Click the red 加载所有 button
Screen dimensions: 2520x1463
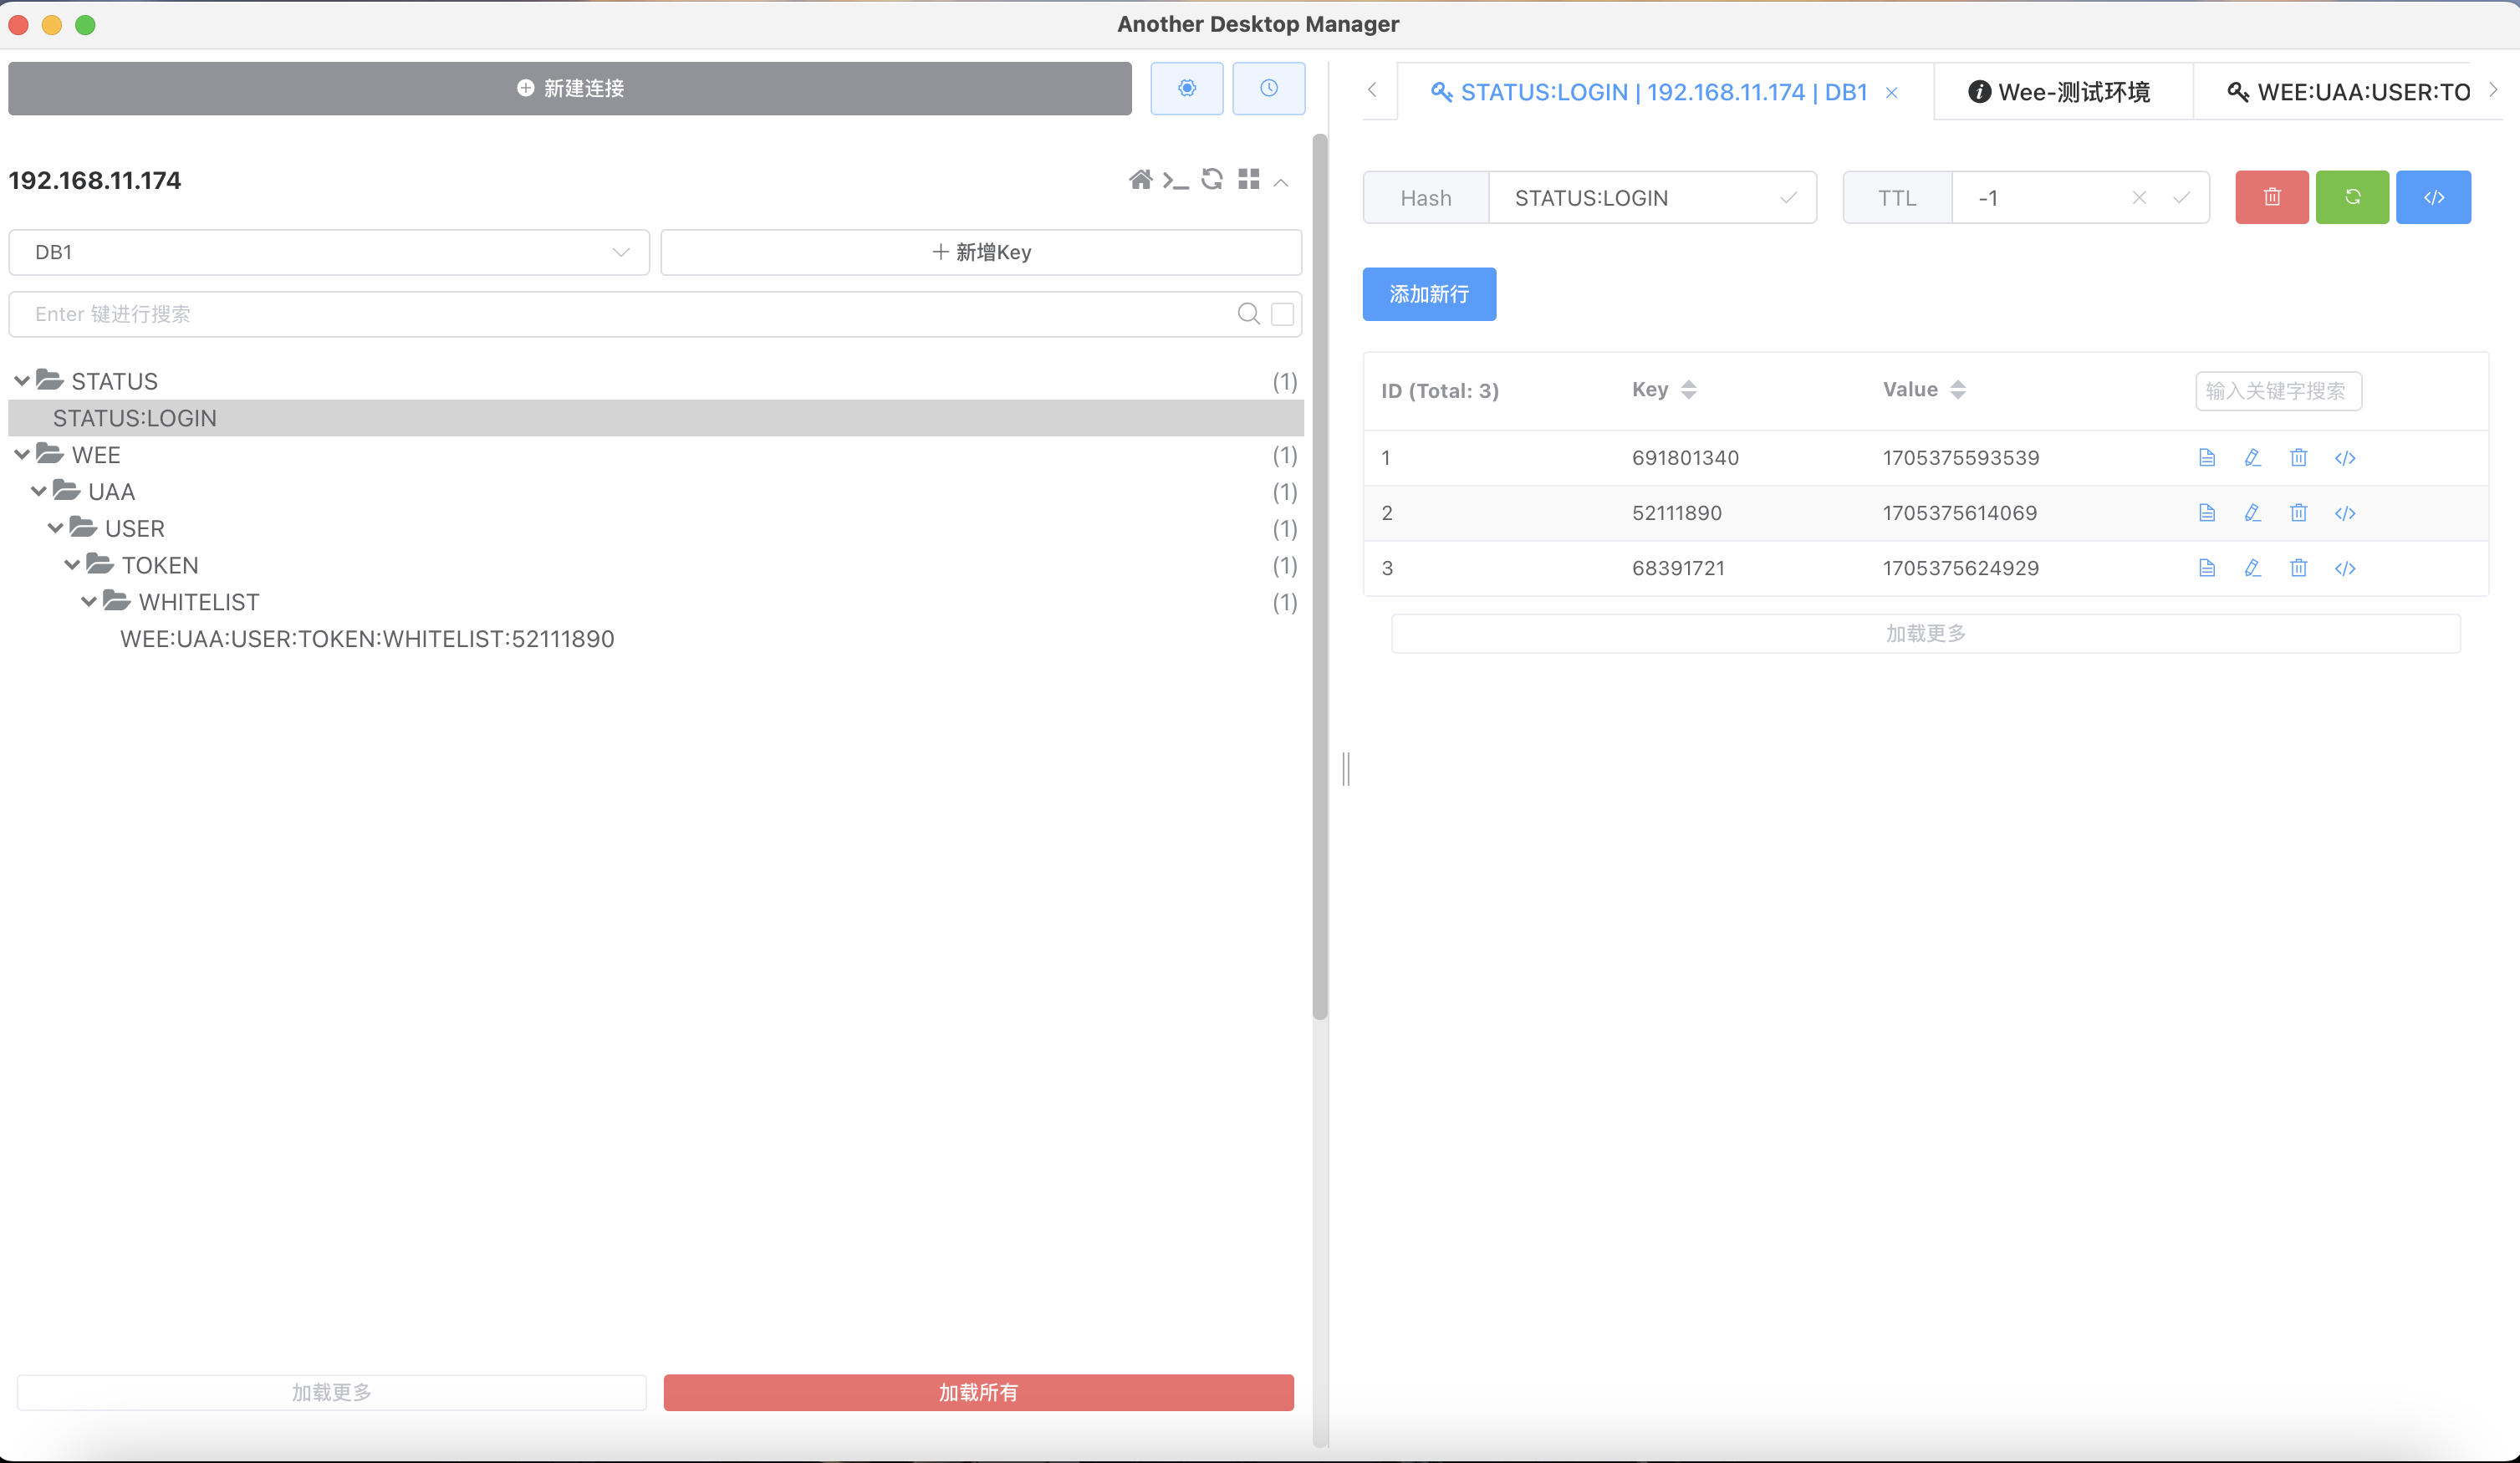[977, 1392]
